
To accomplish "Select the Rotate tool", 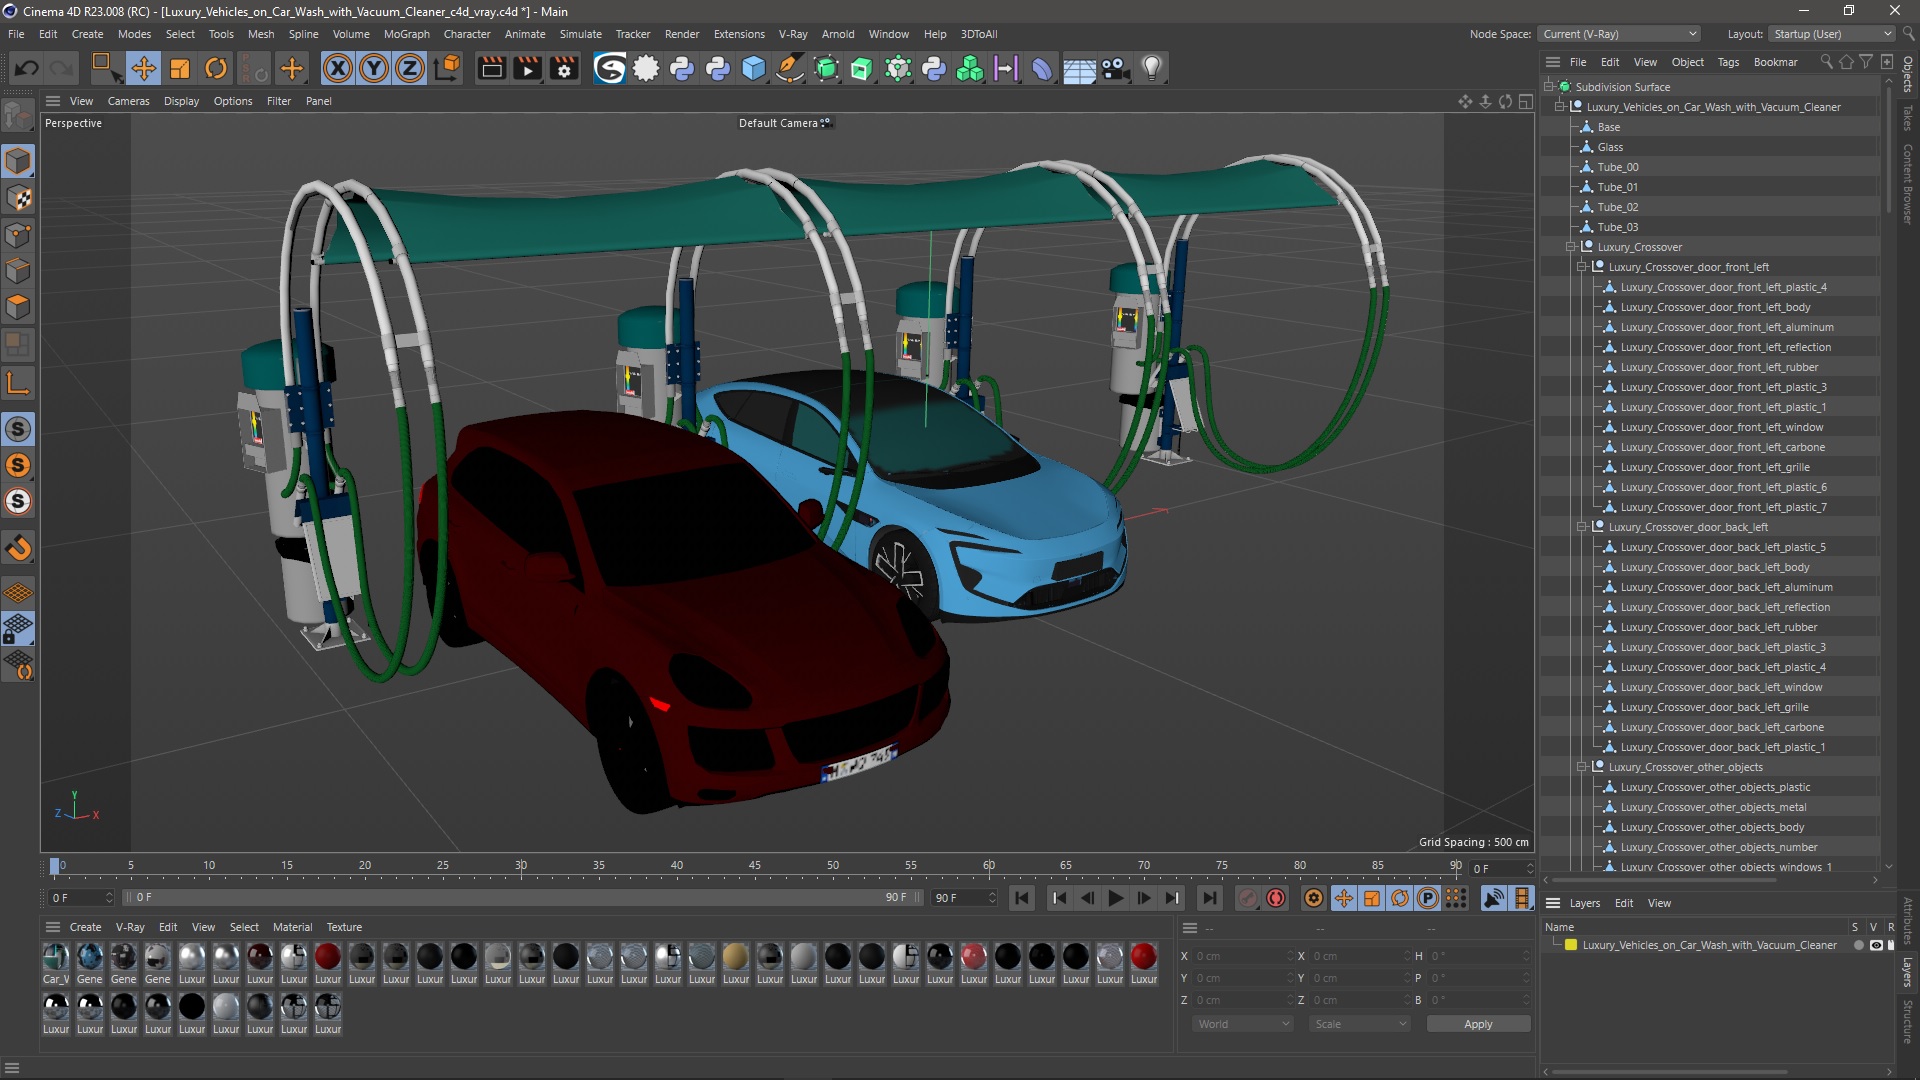I will coord(216,68).
